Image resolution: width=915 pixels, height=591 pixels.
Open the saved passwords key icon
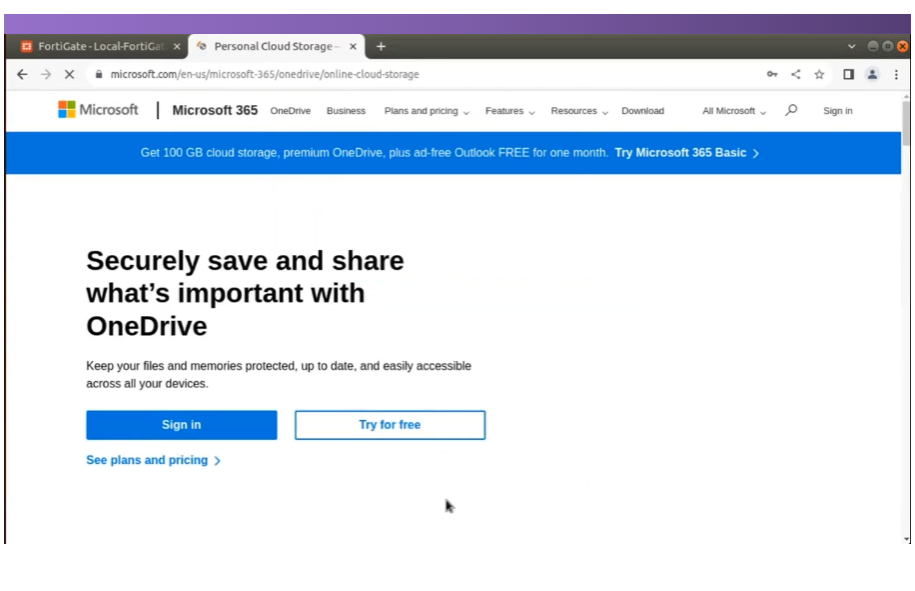pyautogui.click(x=772, y=75)
